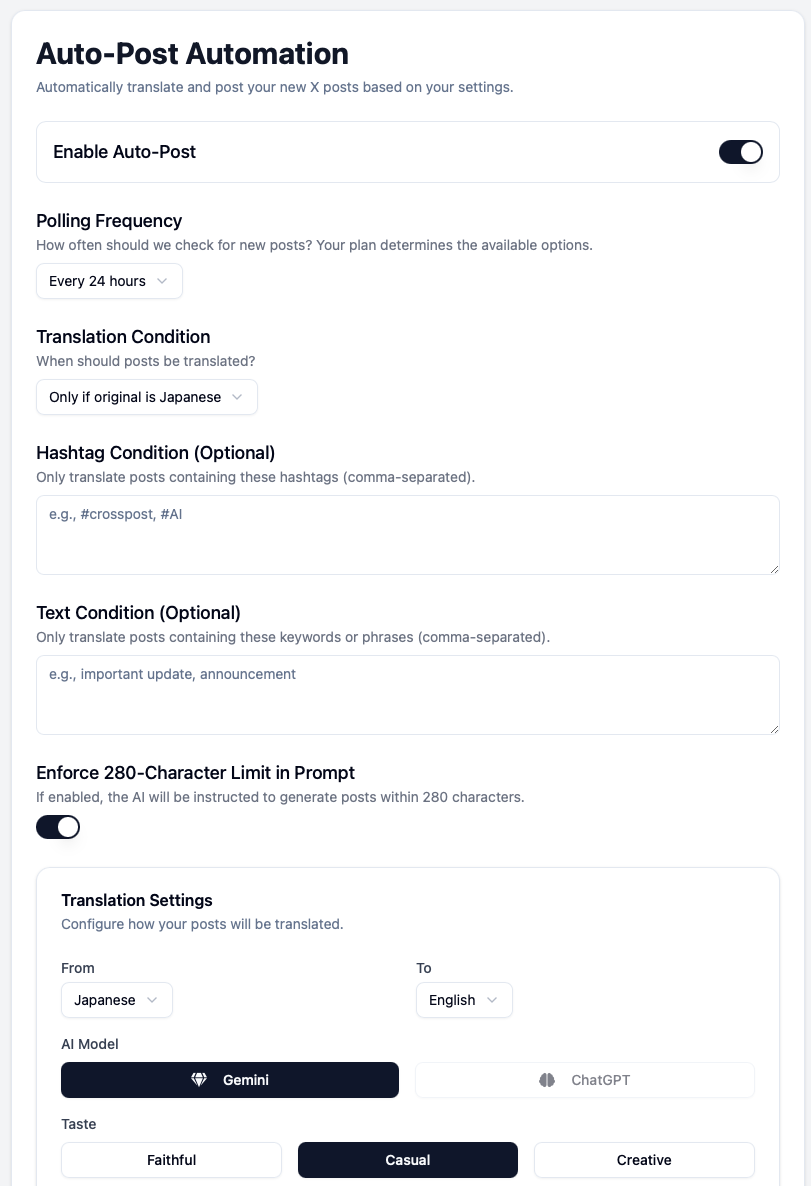Image resolution: width=811 pixels, height=1186 pixels.
Task: Disable the 280-Character Limit switch
Action: 58,827
